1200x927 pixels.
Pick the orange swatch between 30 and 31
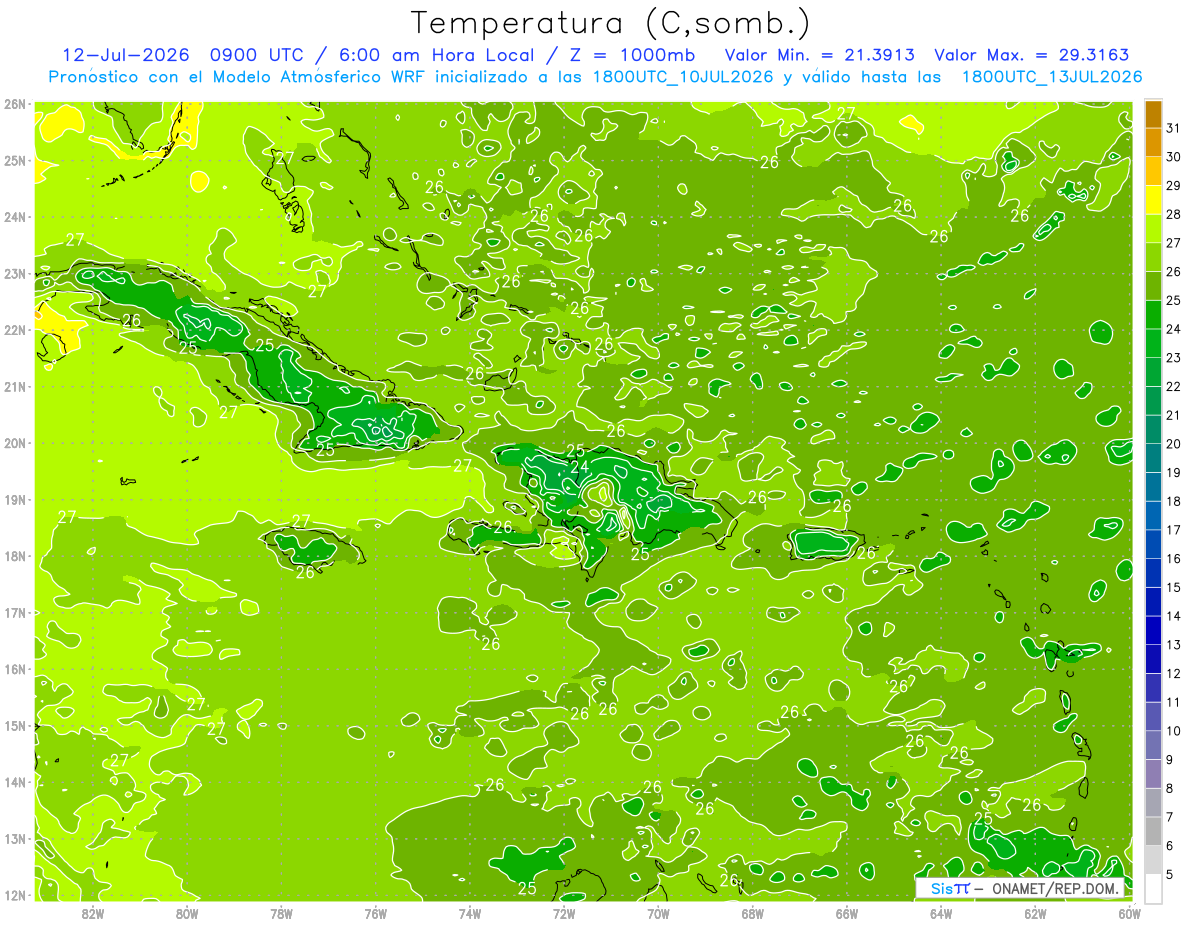[x=1153, y=143]
